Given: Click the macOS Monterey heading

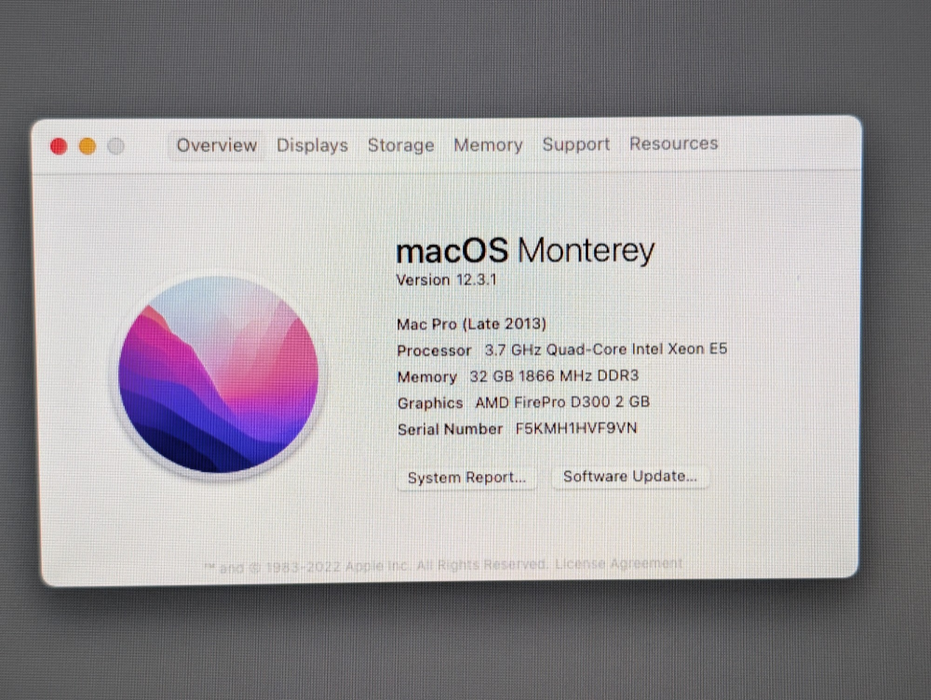Looking at the screenshot, I should coord(525,250).
